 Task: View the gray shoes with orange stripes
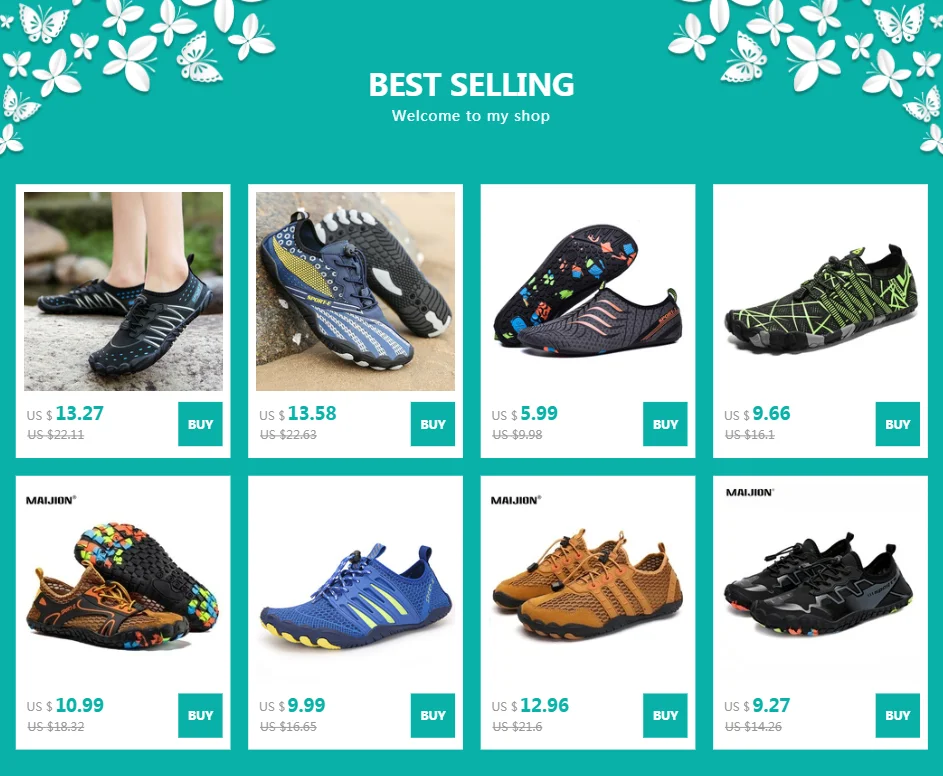pyautogui.click(x=588, y=291)
